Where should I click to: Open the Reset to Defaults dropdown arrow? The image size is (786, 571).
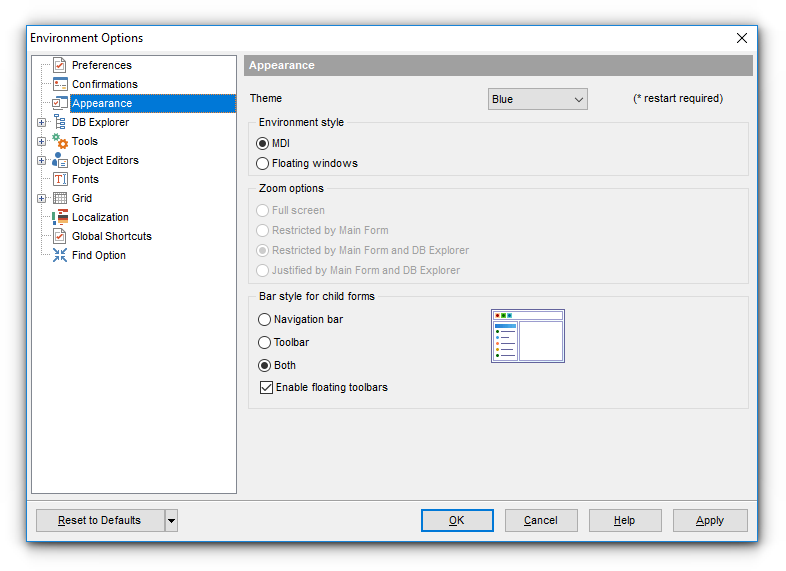[x=171, y=520]
